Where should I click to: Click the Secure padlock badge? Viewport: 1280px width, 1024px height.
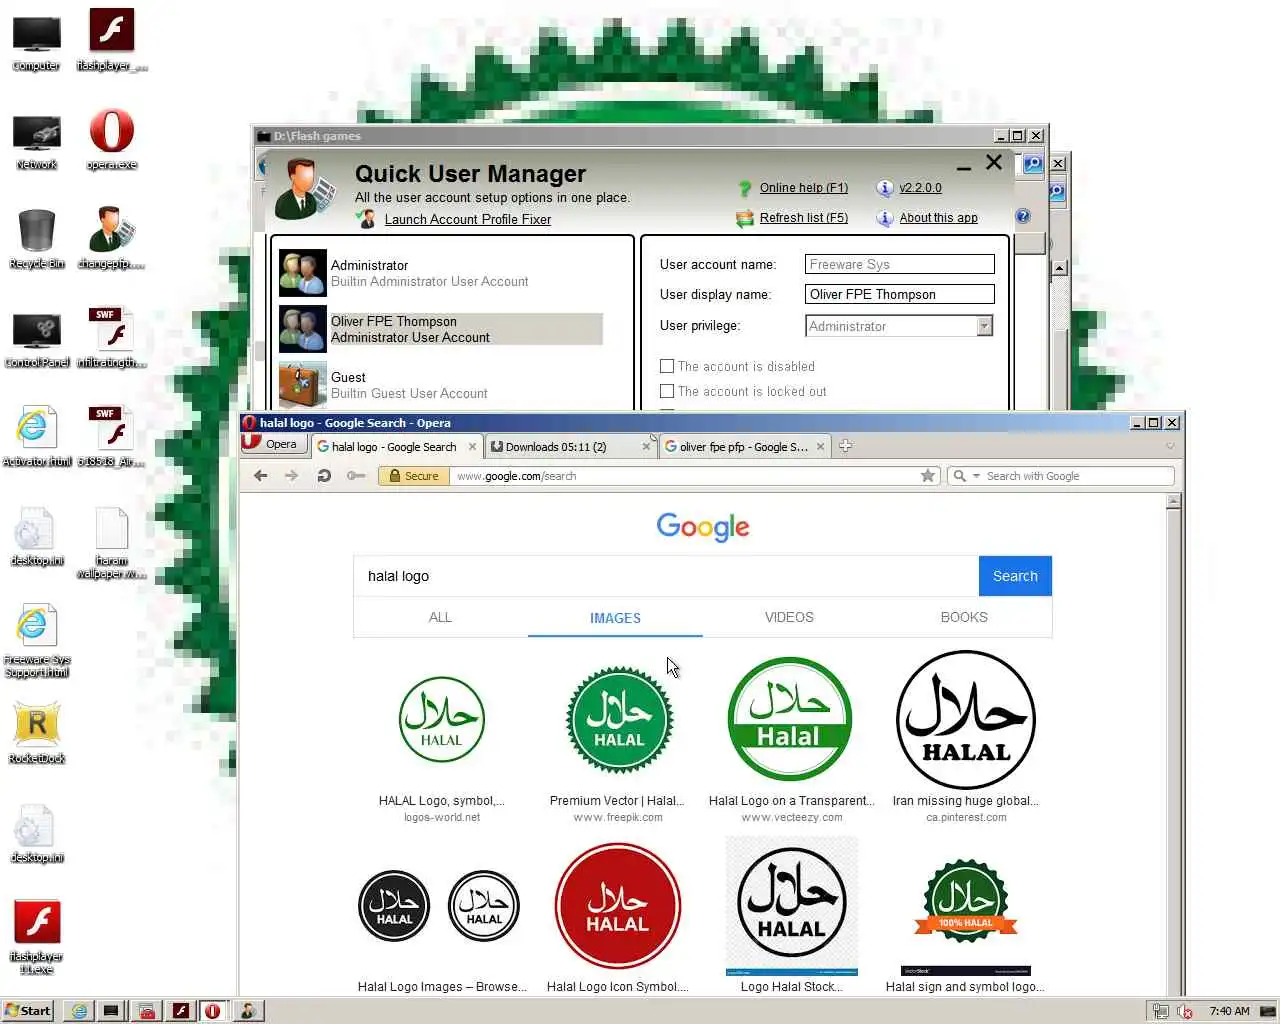[414, 476]
